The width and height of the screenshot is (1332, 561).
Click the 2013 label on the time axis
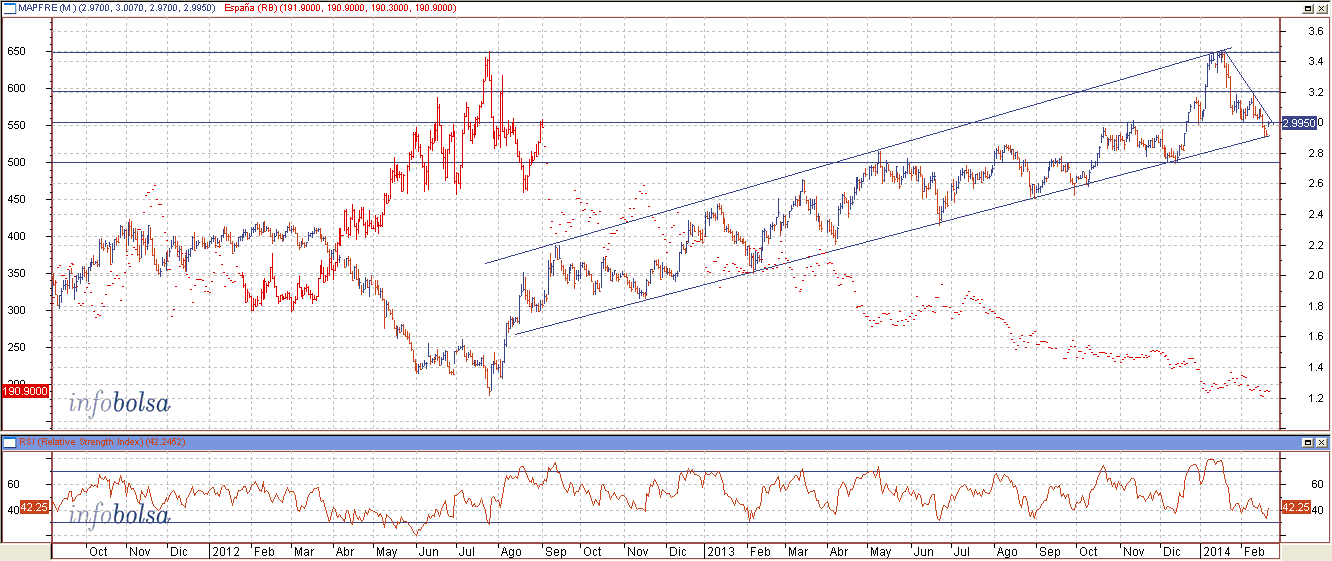(x=720, y=551)
